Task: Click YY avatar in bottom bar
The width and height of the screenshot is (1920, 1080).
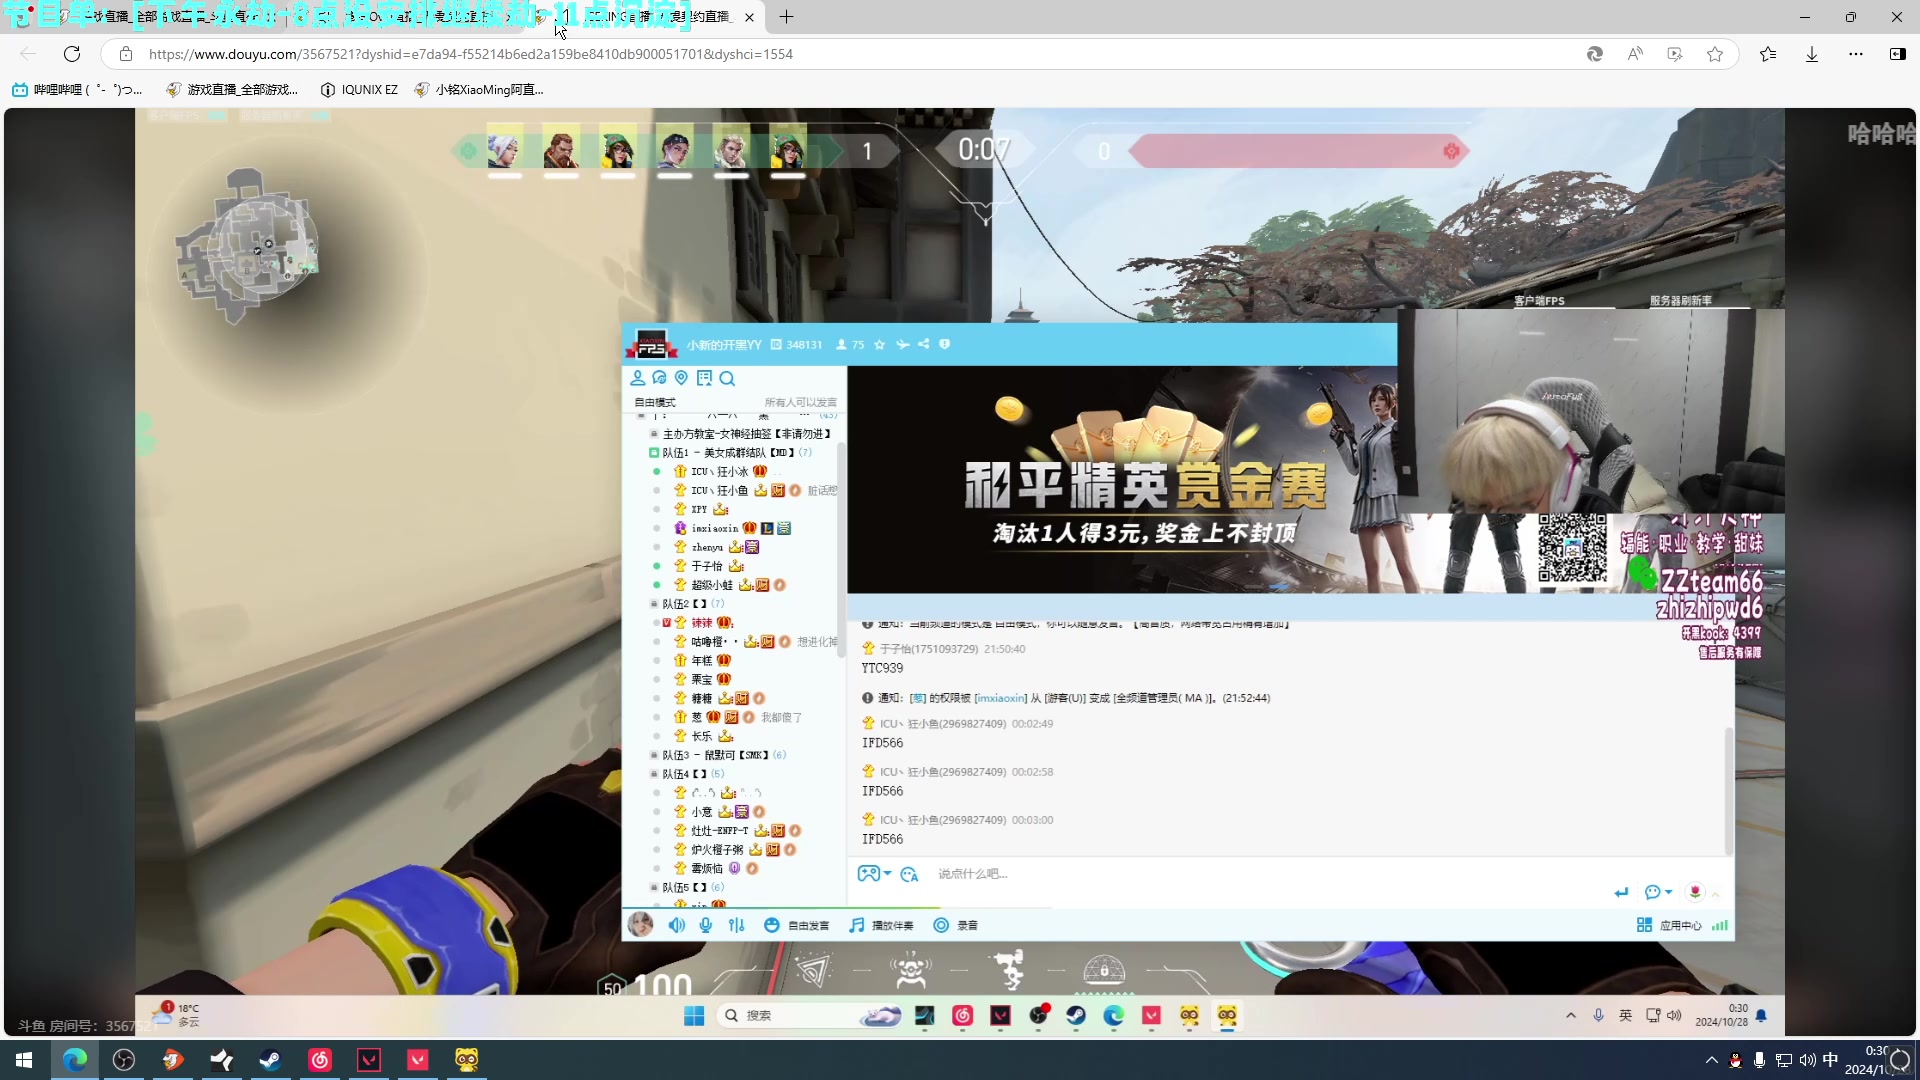Action: [x=640, y=925]
